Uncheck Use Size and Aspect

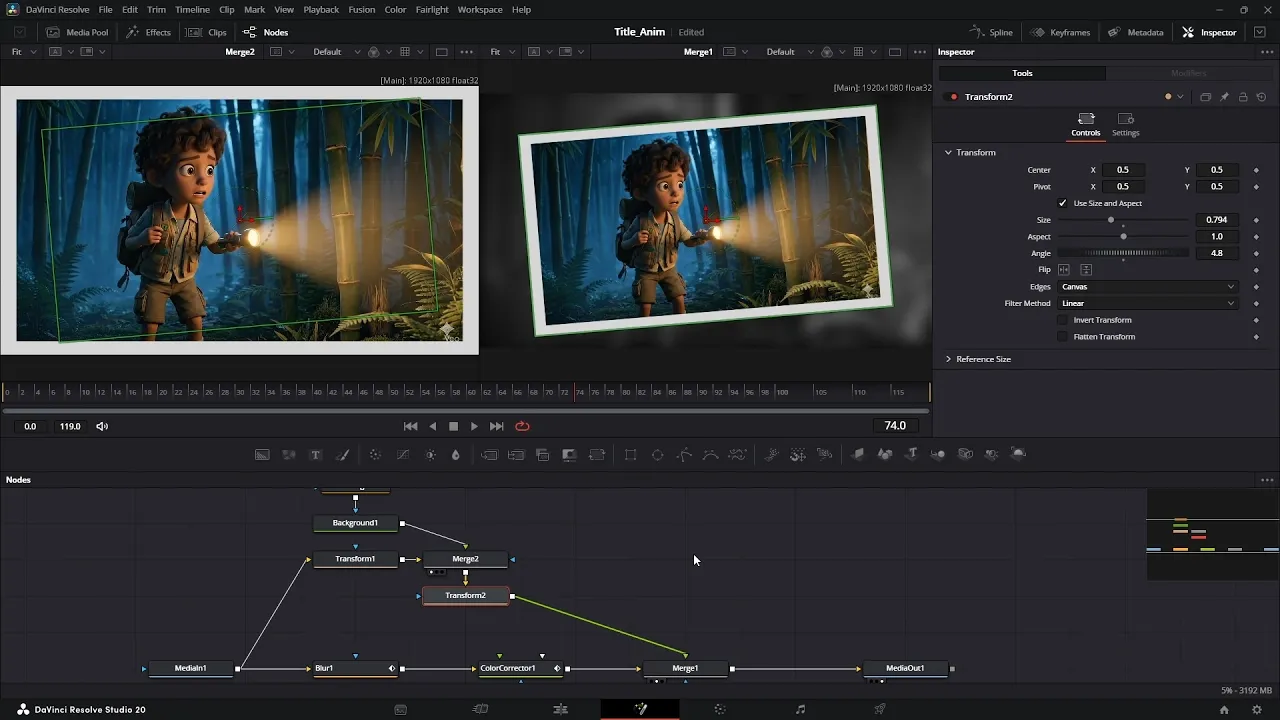pos(1063,203)
